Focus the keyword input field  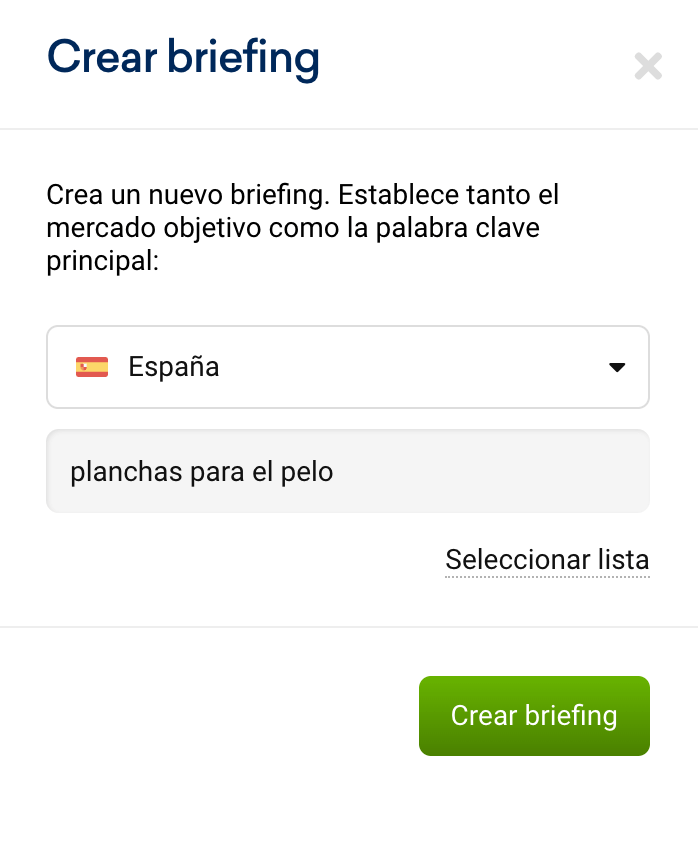[x=348, y=471]
